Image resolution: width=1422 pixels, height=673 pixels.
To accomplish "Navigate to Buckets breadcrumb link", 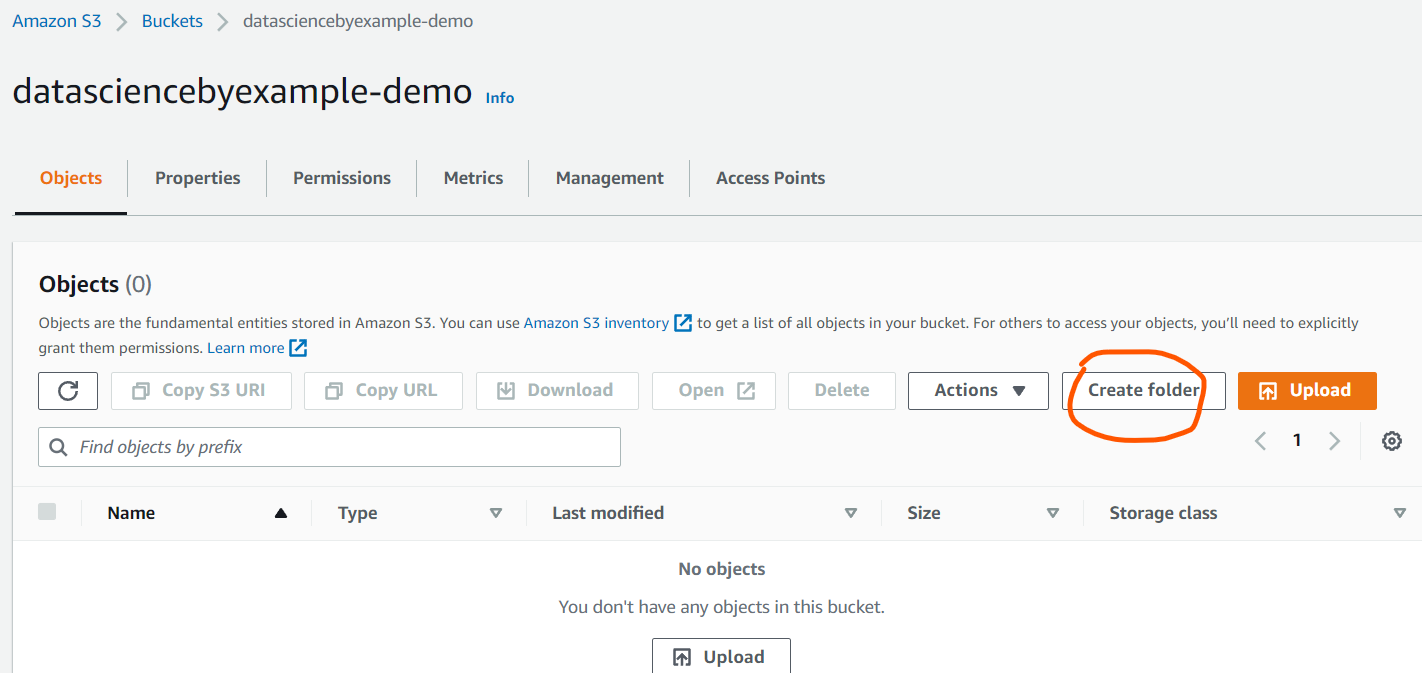I will pos(172,21).
